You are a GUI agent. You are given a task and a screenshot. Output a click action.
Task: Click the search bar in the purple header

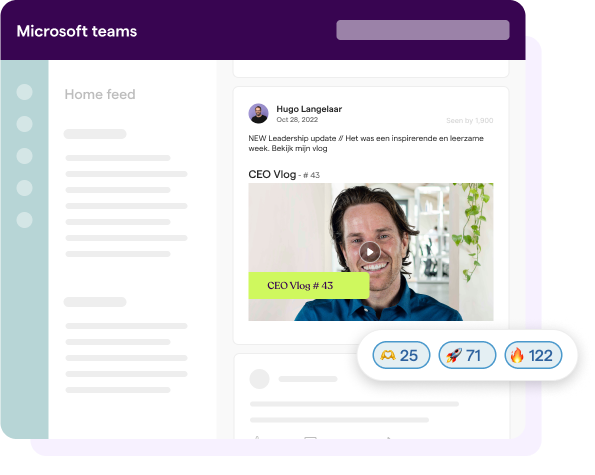click(x=423, y=30)
